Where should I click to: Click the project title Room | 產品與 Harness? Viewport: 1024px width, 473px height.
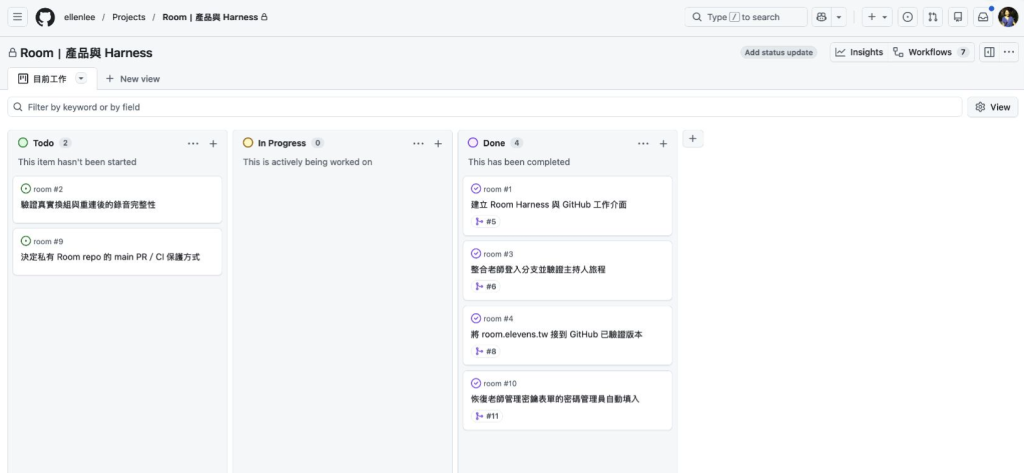pyautogui.click(x=86, y=53)
